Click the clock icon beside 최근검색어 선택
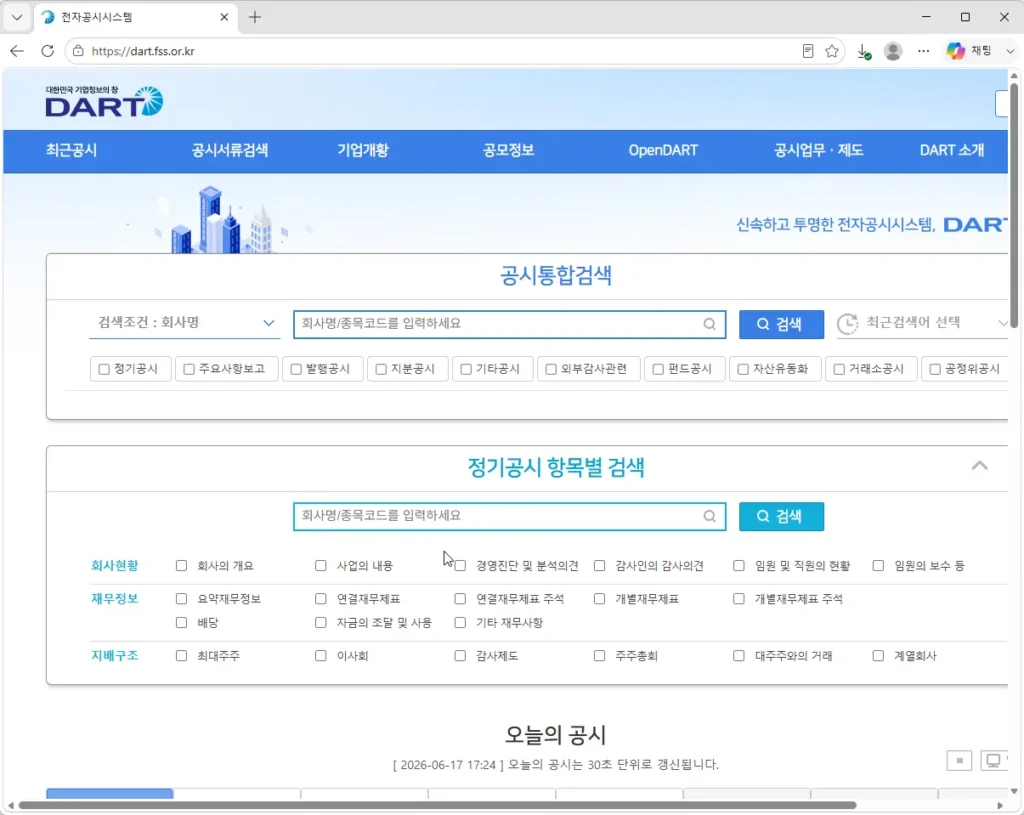Screen dimensions: 1024x815 (847, 323)
